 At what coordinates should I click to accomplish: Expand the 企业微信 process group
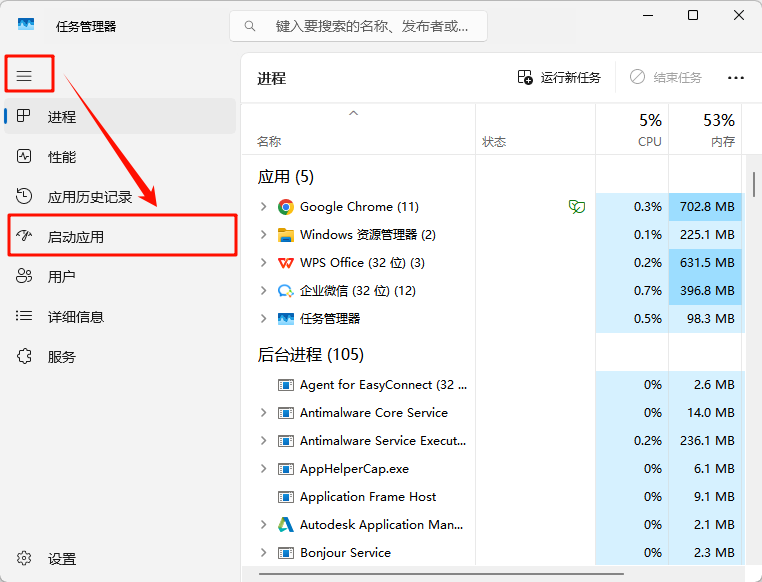point(263,291)
